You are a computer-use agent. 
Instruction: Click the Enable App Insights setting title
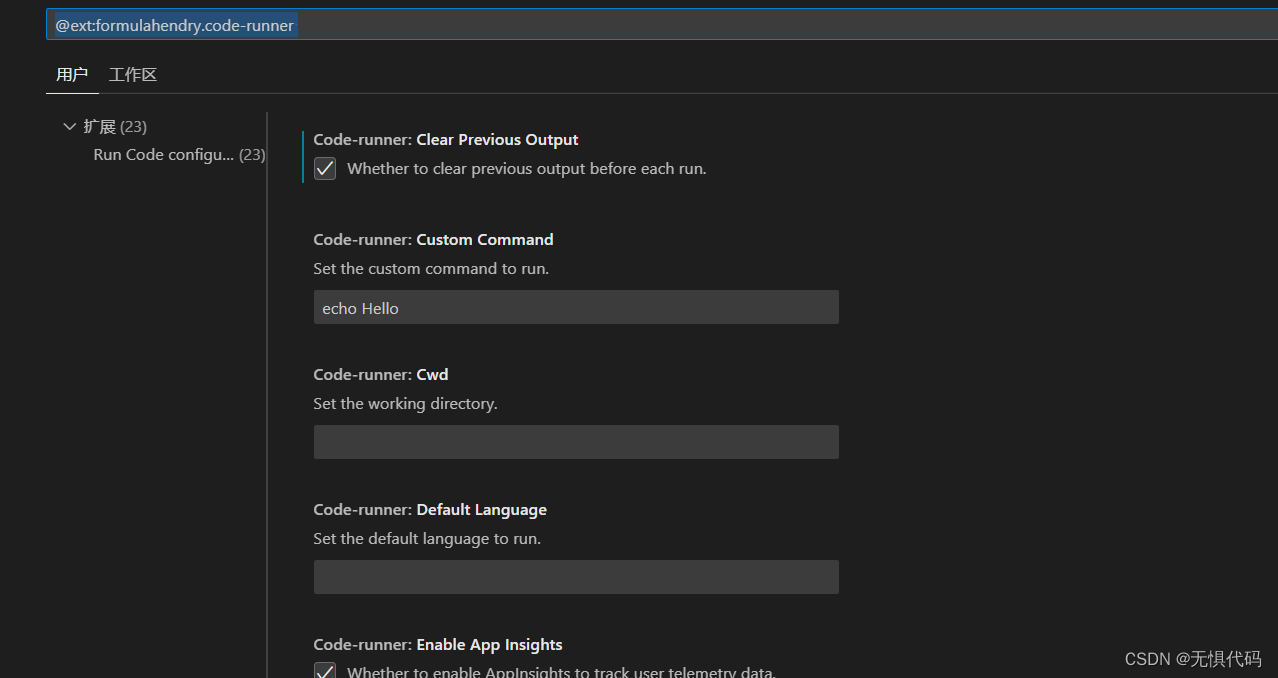438,645
